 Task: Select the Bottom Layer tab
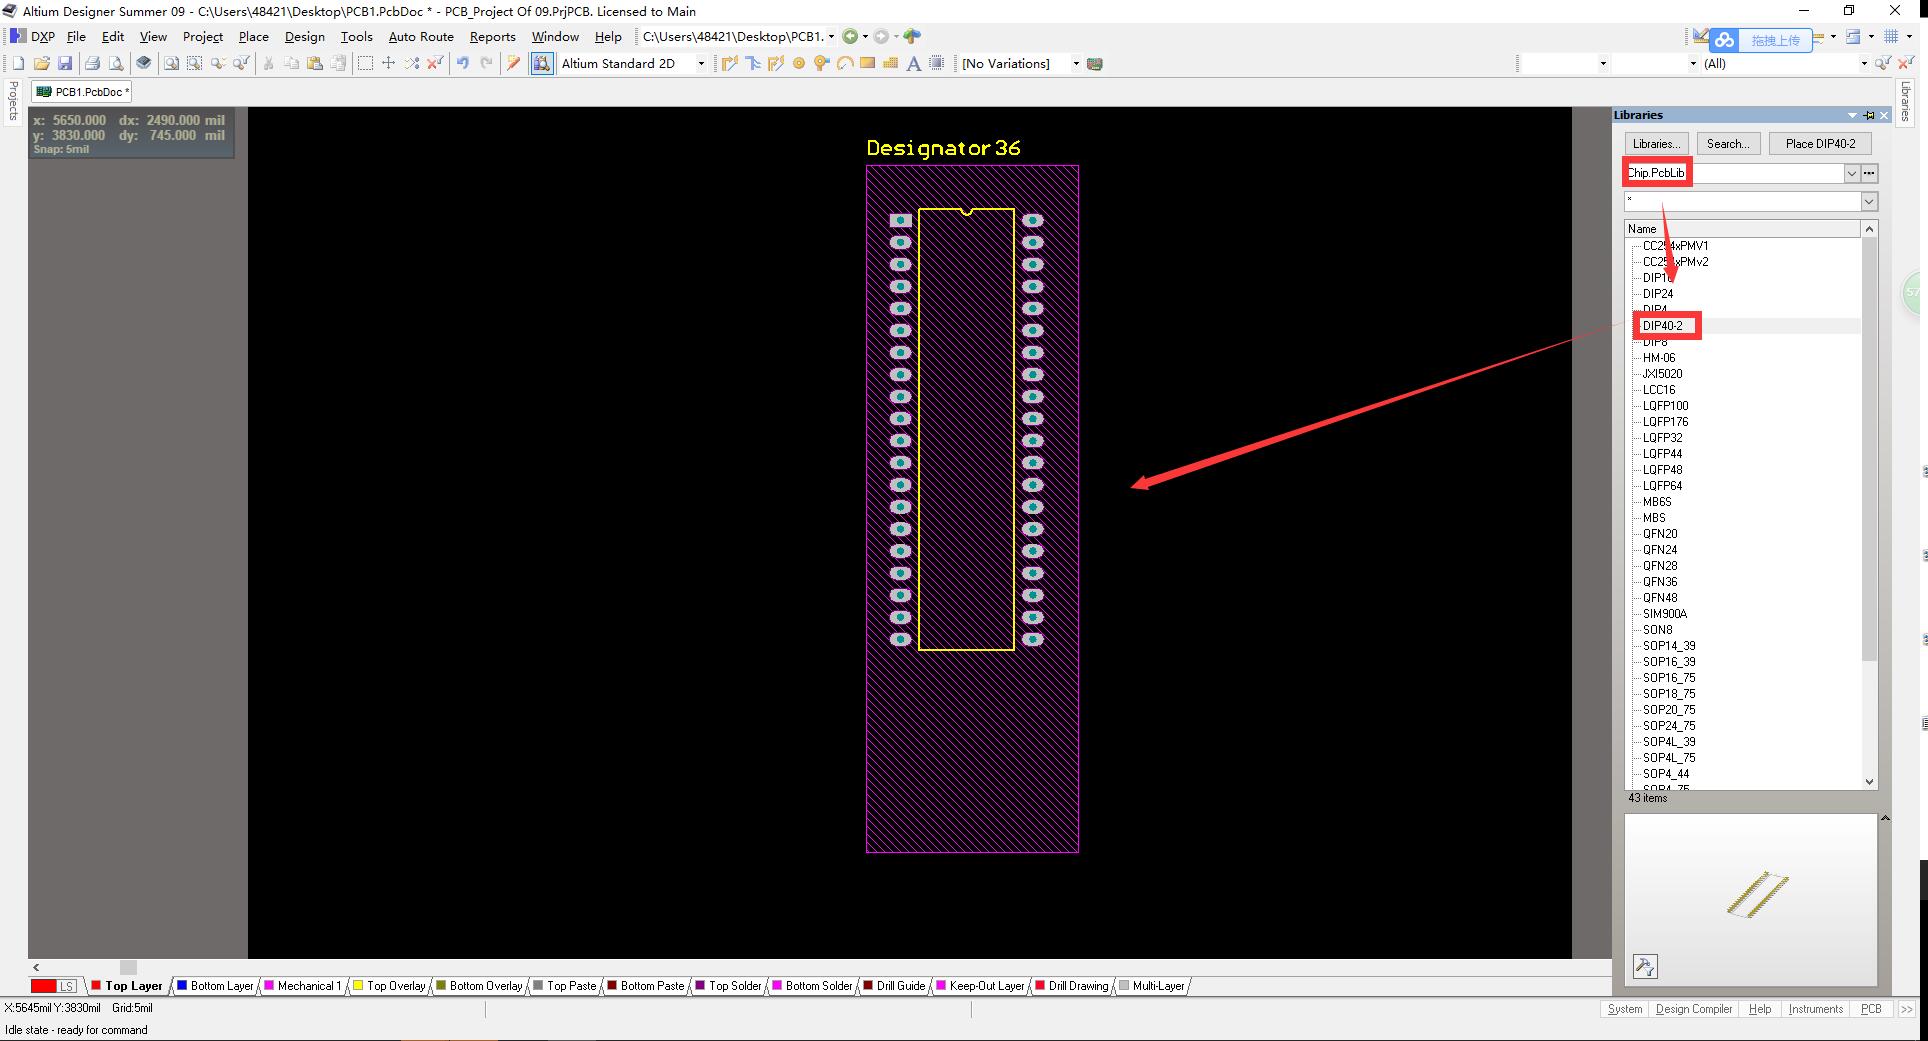(215, 986)
